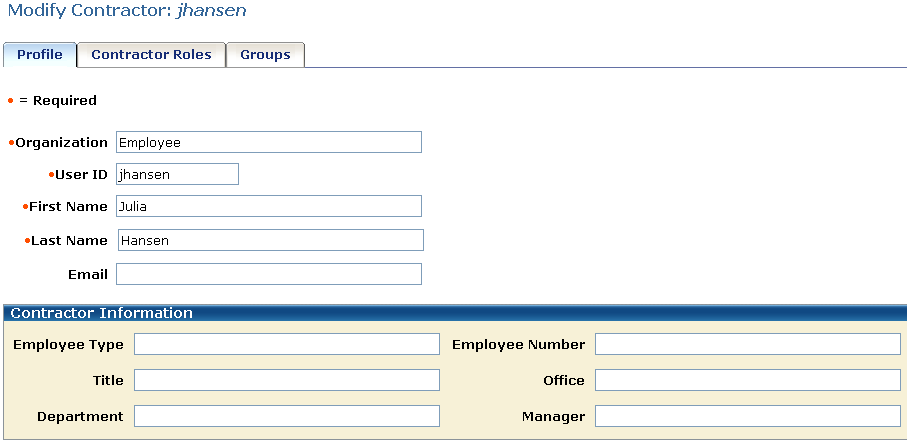Click the First Name field containing Julia

click(268, 206)
